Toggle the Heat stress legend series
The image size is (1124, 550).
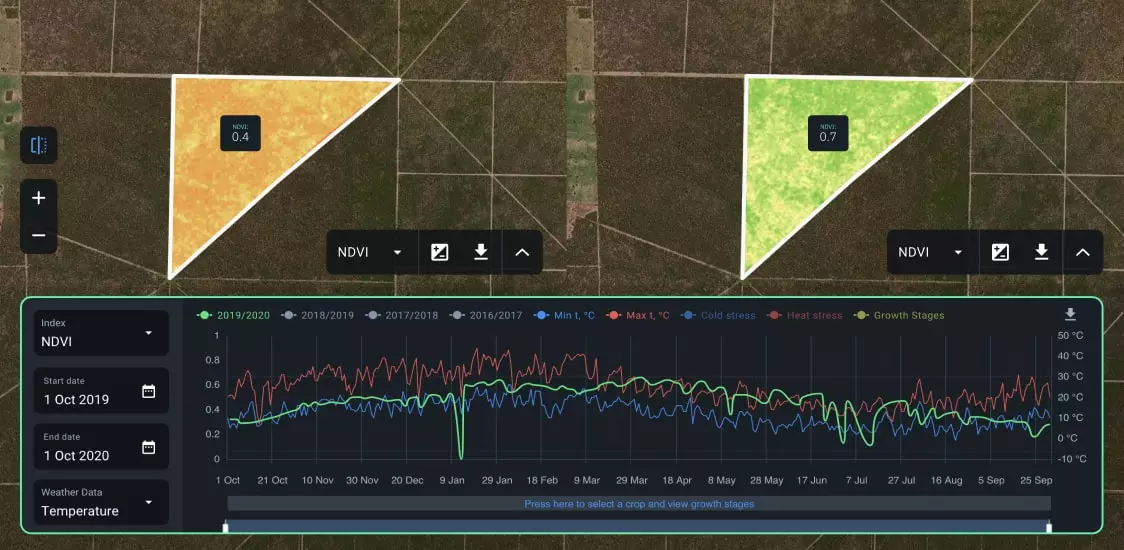coord(803,316)
